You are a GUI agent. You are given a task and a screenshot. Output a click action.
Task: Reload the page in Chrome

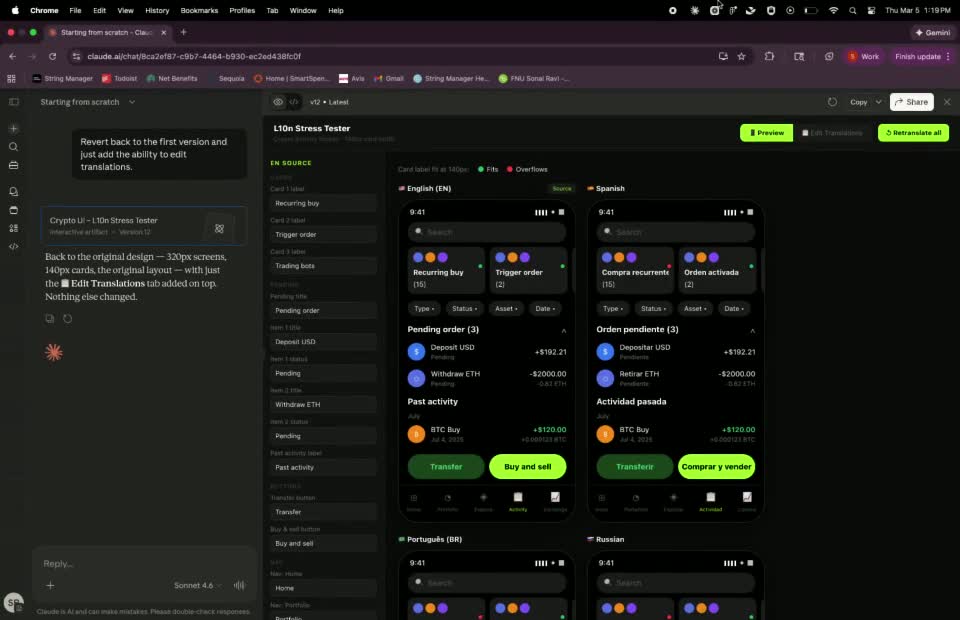coord(53,56)
